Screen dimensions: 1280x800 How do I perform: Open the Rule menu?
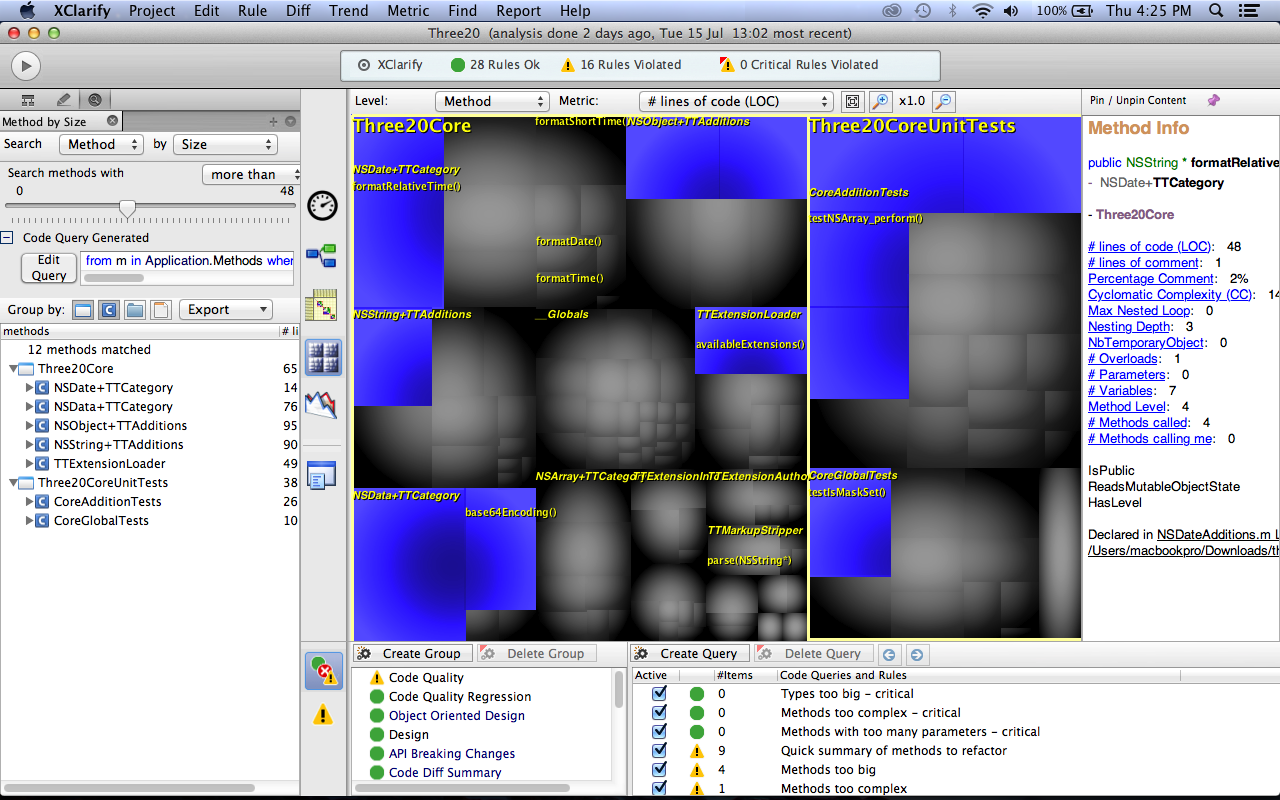(252, 11)
